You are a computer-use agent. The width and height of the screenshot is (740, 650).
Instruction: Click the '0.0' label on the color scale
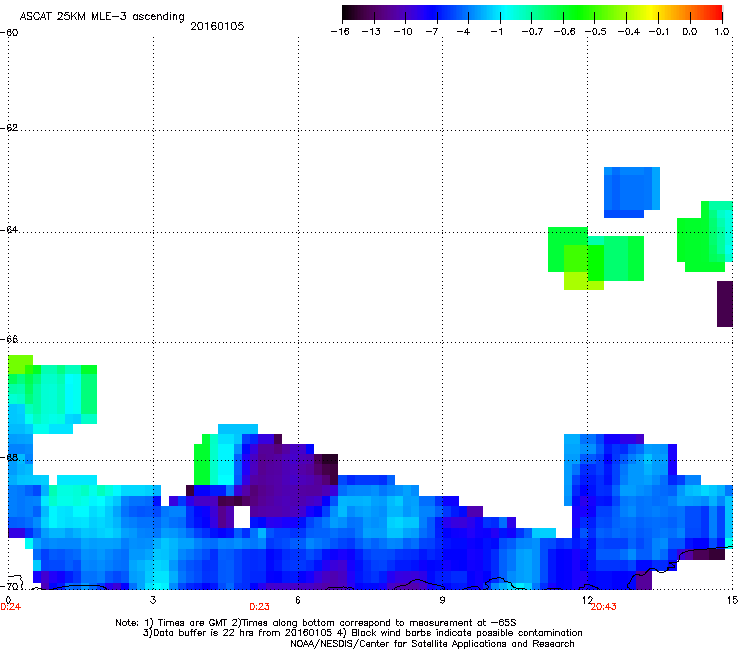(x=690, y=32)
